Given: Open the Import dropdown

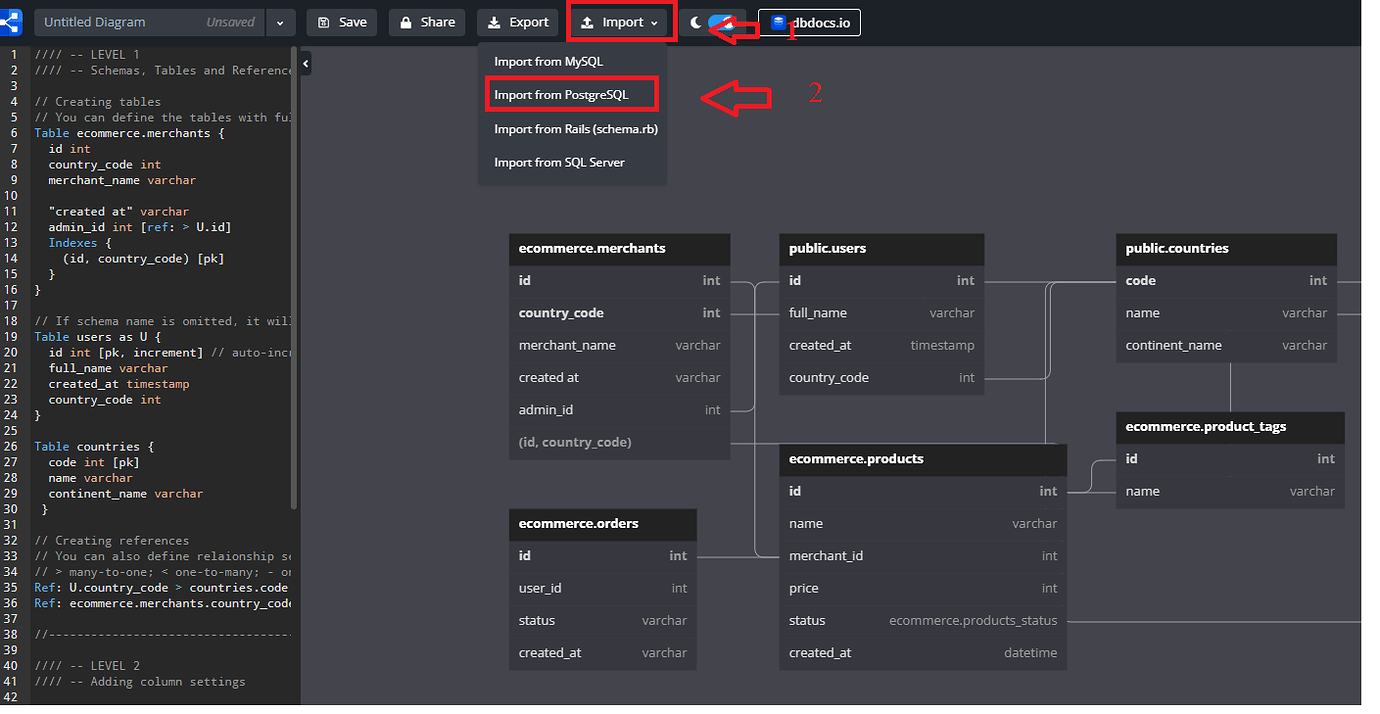Looking at the screenshot, I should click(620, 22).
